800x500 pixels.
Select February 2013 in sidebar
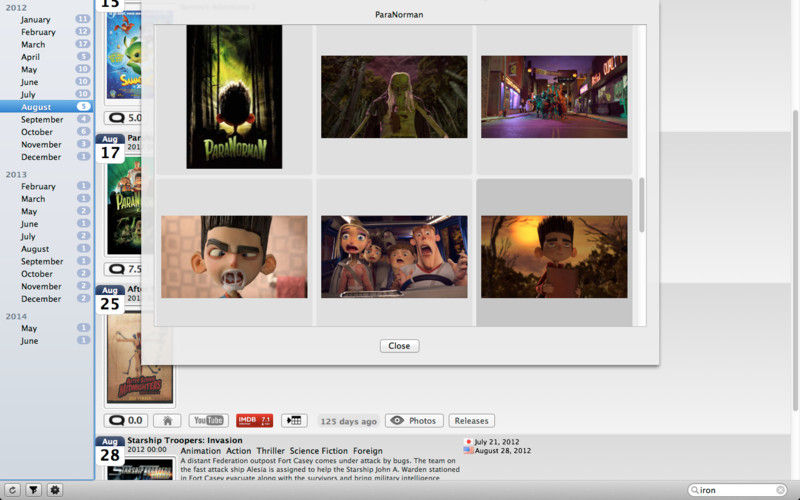point(47,186)
